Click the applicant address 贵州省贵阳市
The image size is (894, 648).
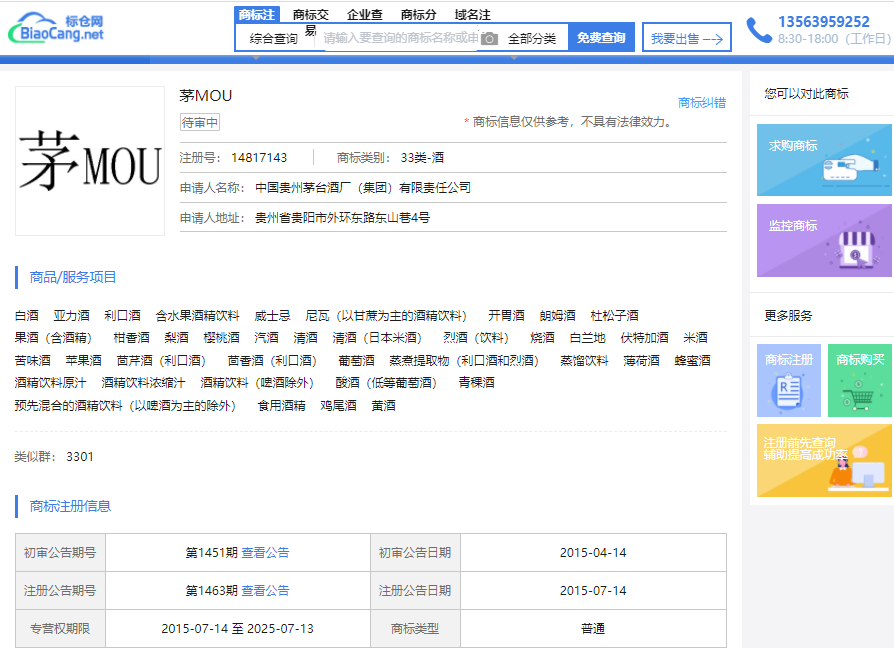click(x=342, y=218)
